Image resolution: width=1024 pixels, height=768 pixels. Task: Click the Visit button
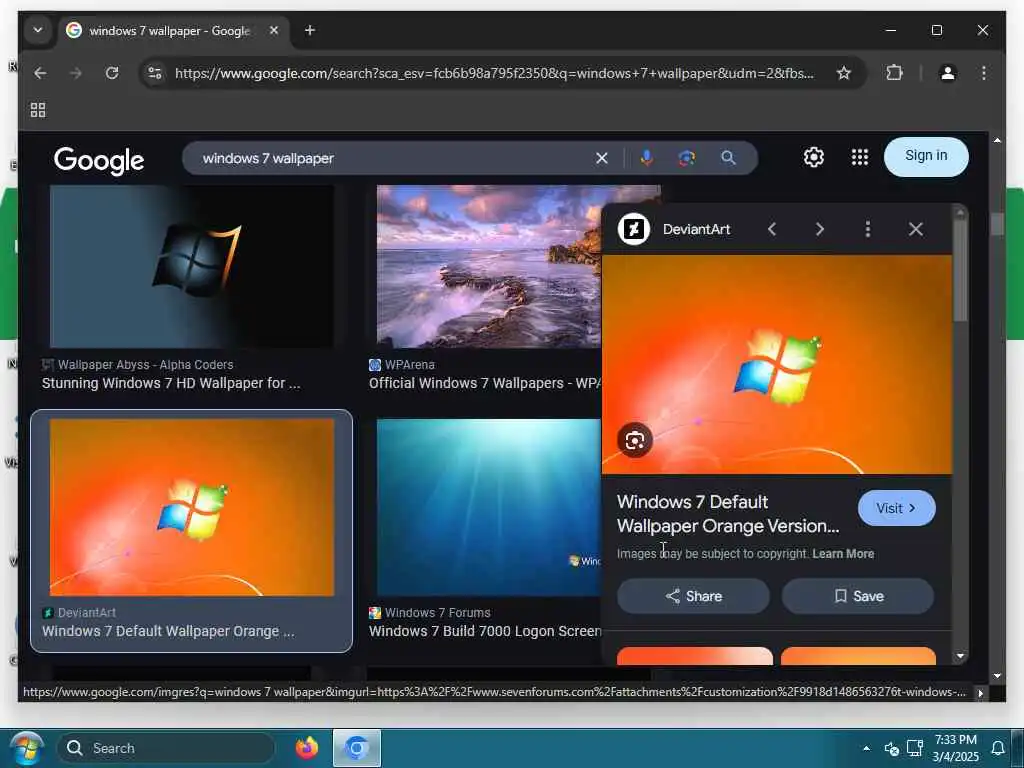[x=896, y=508]
